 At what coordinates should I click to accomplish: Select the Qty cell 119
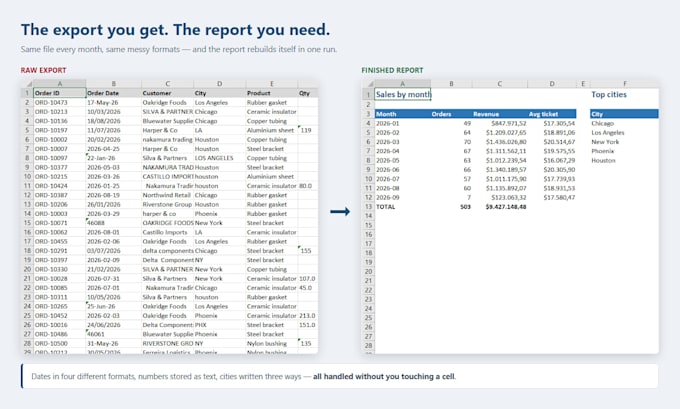point(308,130)
